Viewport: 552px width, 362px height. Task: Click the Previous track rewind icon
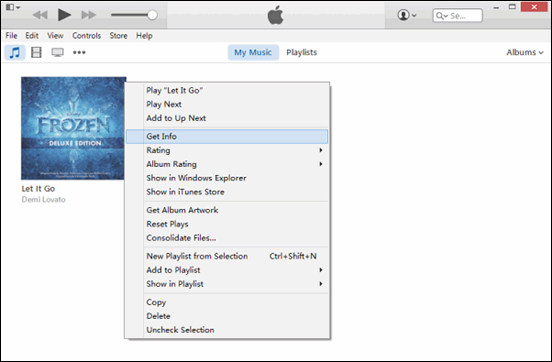[x=40, y=15]
